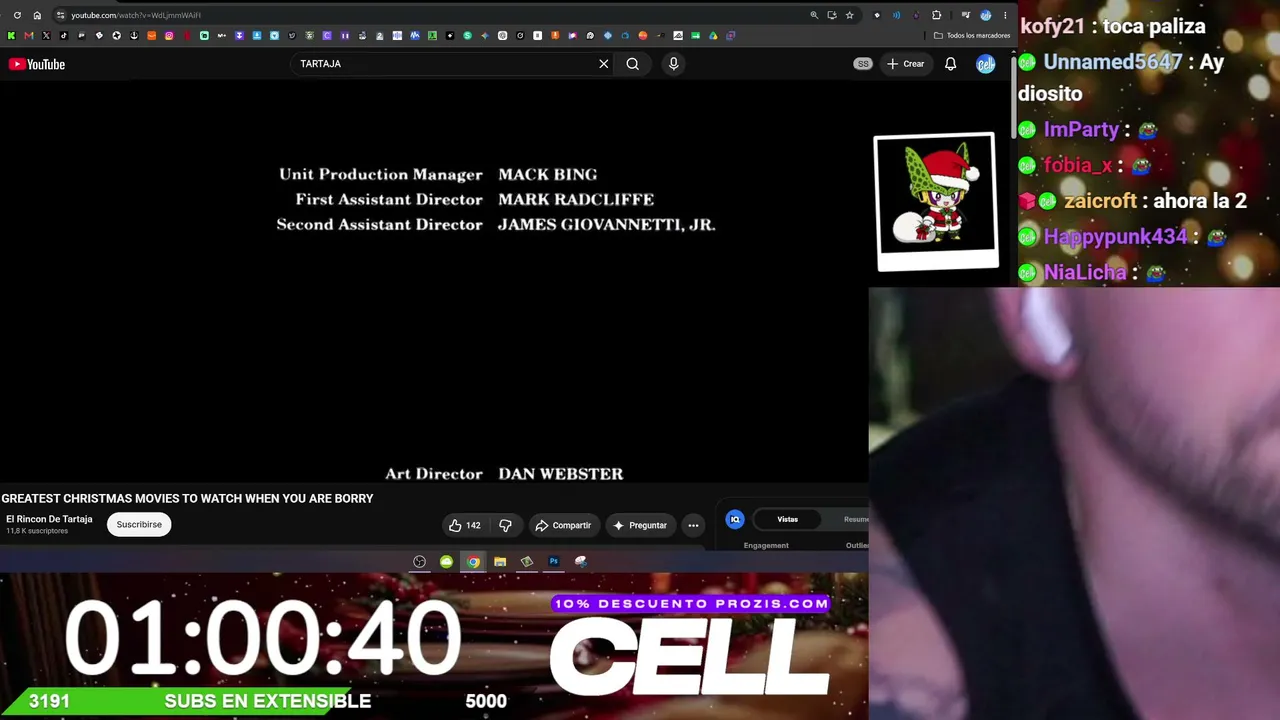
Task: Click the IQ extension badge
Action: click(x=735, y=519)
